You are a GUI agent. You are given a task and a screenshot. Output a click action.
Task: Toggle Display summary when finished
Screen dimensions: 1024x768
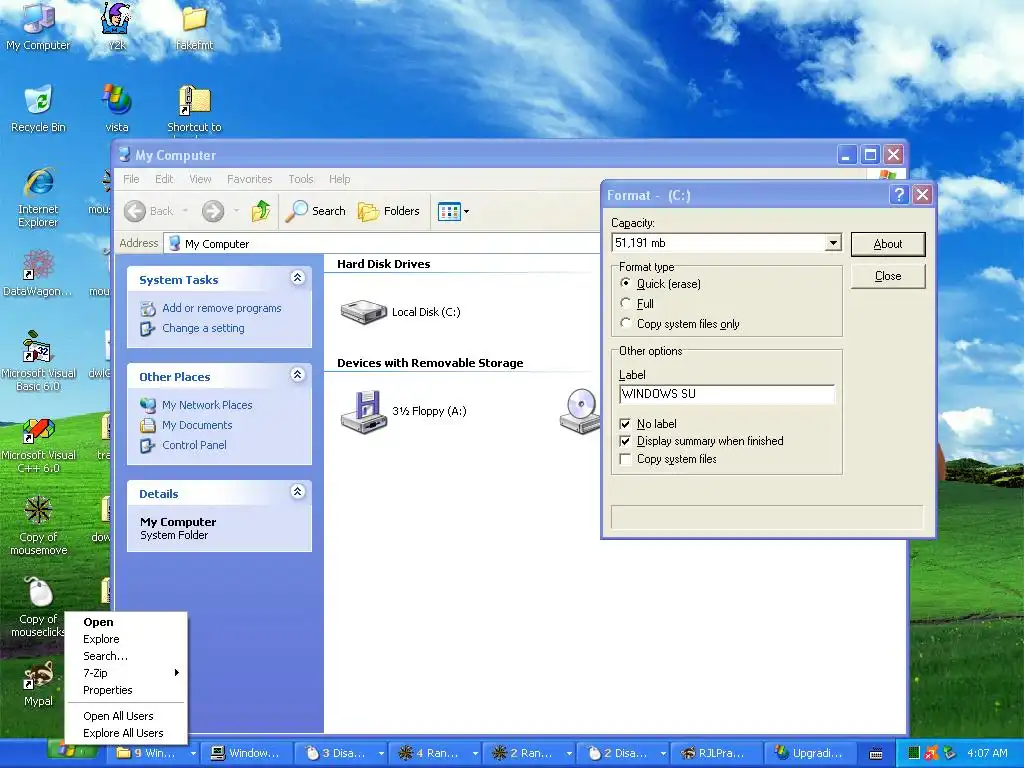tap(625, 441)
